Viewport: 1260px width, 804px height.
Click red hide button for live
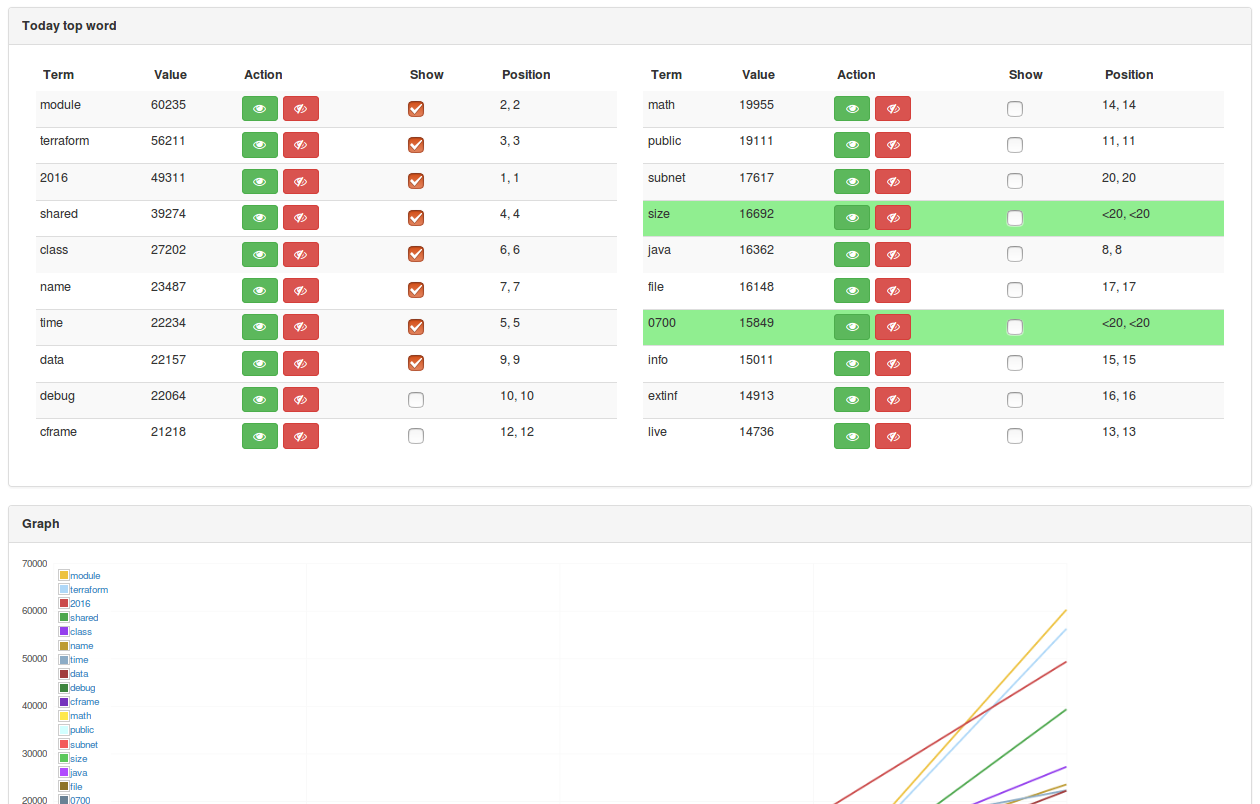892,436
